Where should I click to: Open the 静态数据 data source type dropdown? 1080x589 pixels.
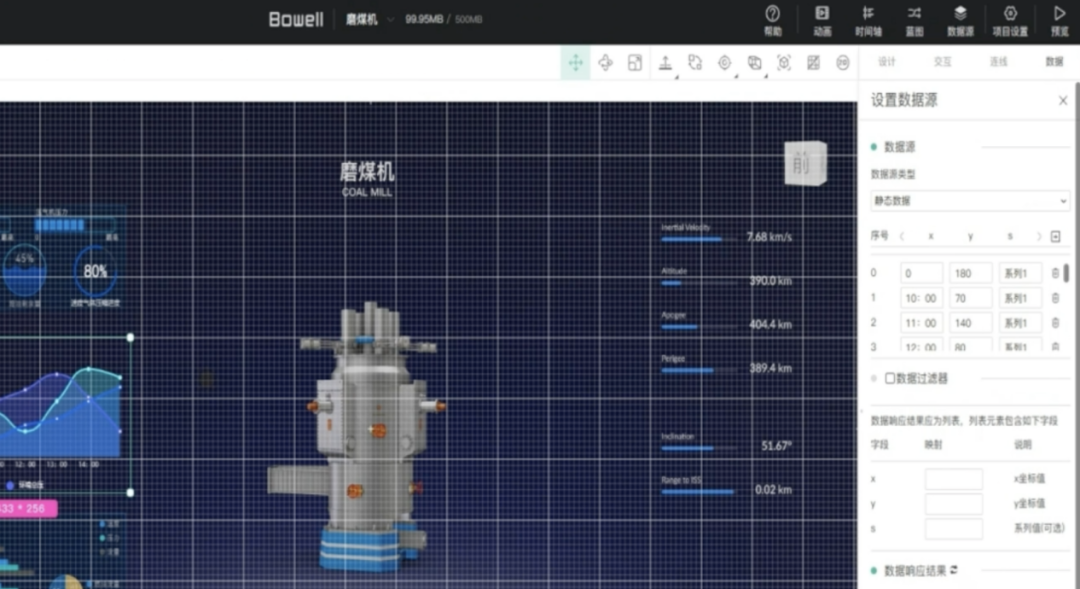point(969,201)
